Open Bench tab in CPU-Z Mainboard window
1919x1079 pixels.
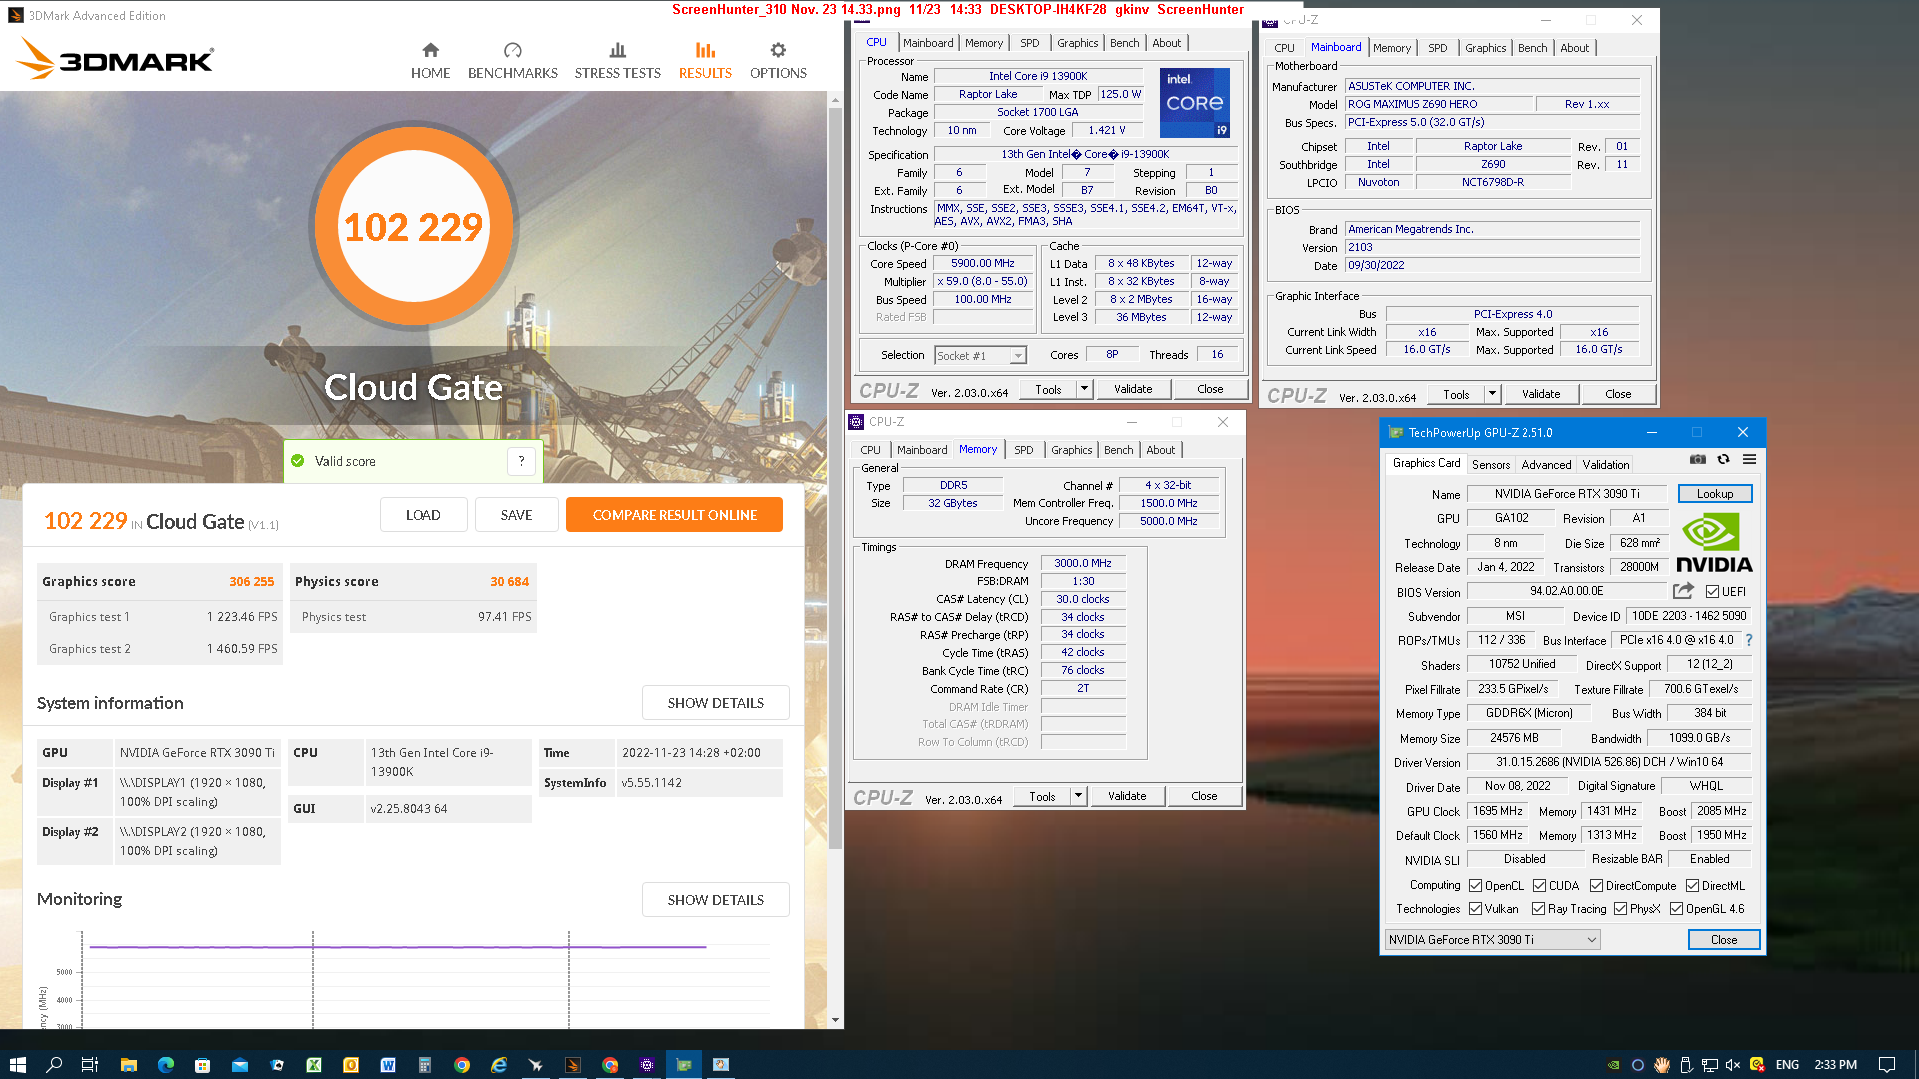(x=1532, y=48)
